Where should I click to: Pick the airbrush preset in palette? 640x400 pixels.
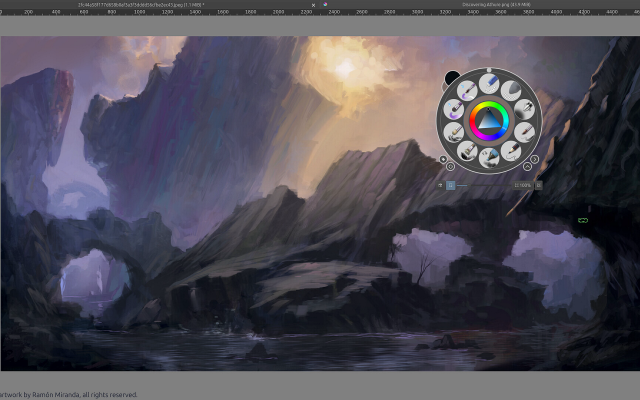pos(524,109)
